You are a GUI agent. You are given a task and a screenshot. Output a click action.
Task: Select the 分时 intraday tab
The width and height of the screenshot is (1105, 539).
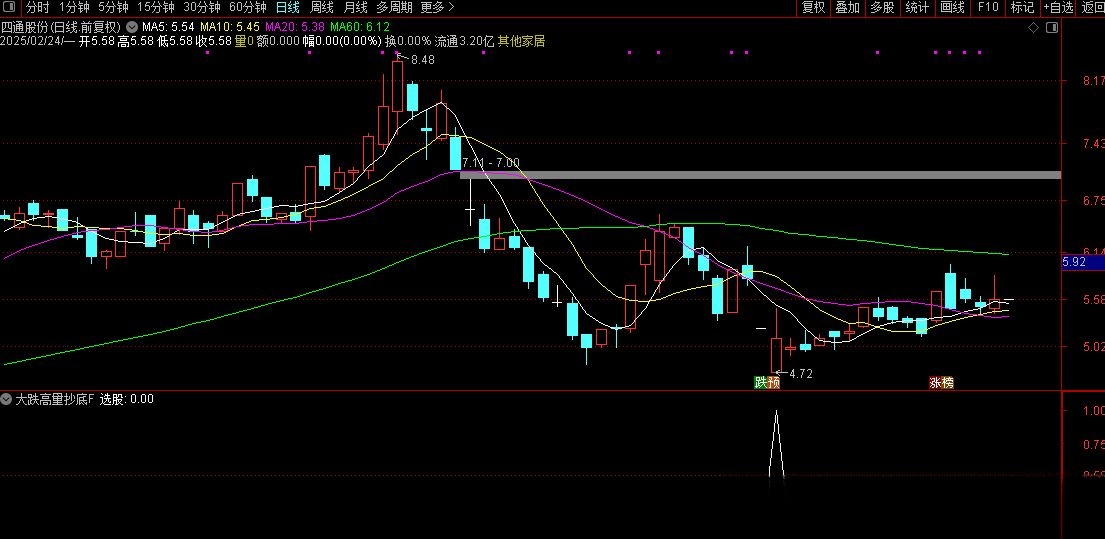(x=37, y=7)
